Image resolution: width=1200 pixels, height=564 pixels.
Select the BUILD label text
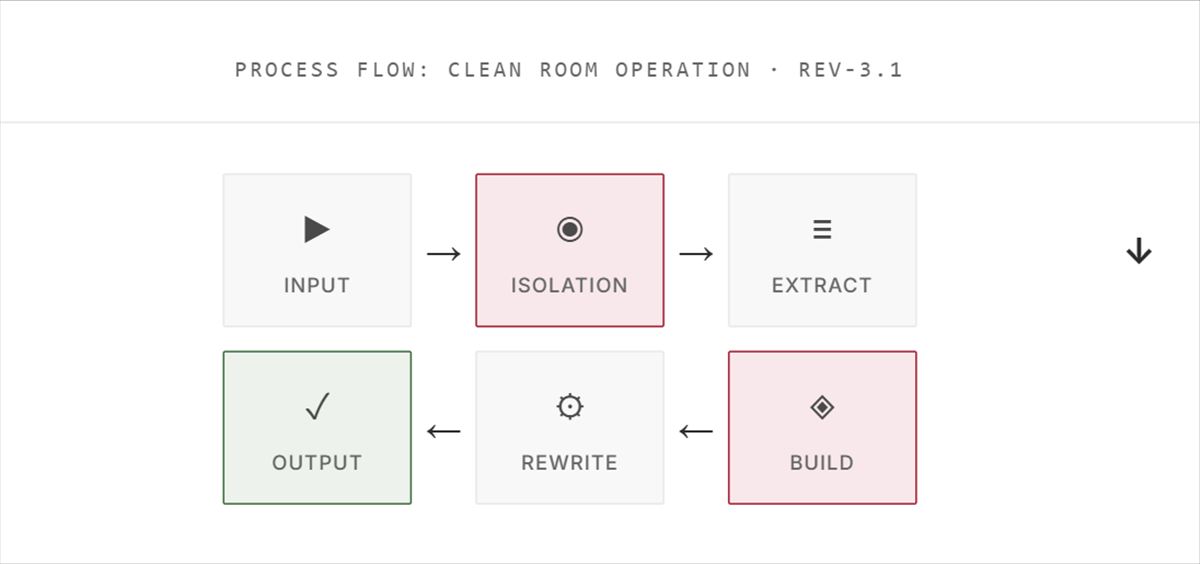(x=822, y=463)
